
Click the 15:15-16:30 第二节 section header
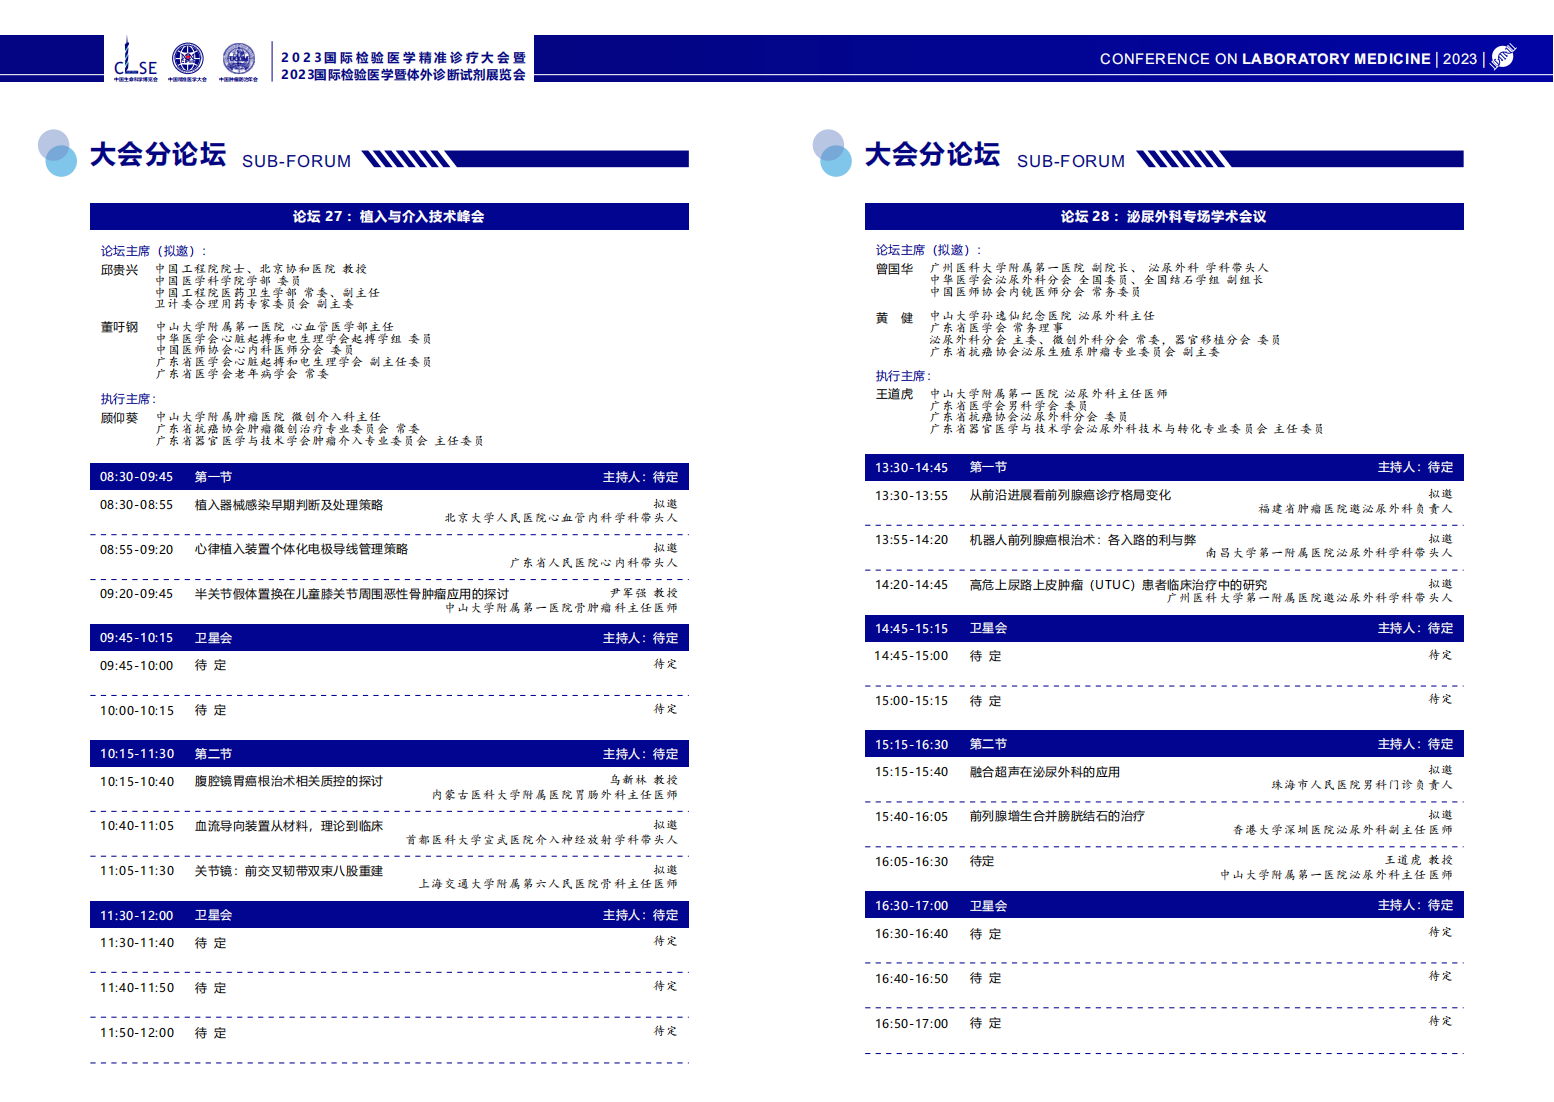pyautogui.click(x=1163, y=744)
